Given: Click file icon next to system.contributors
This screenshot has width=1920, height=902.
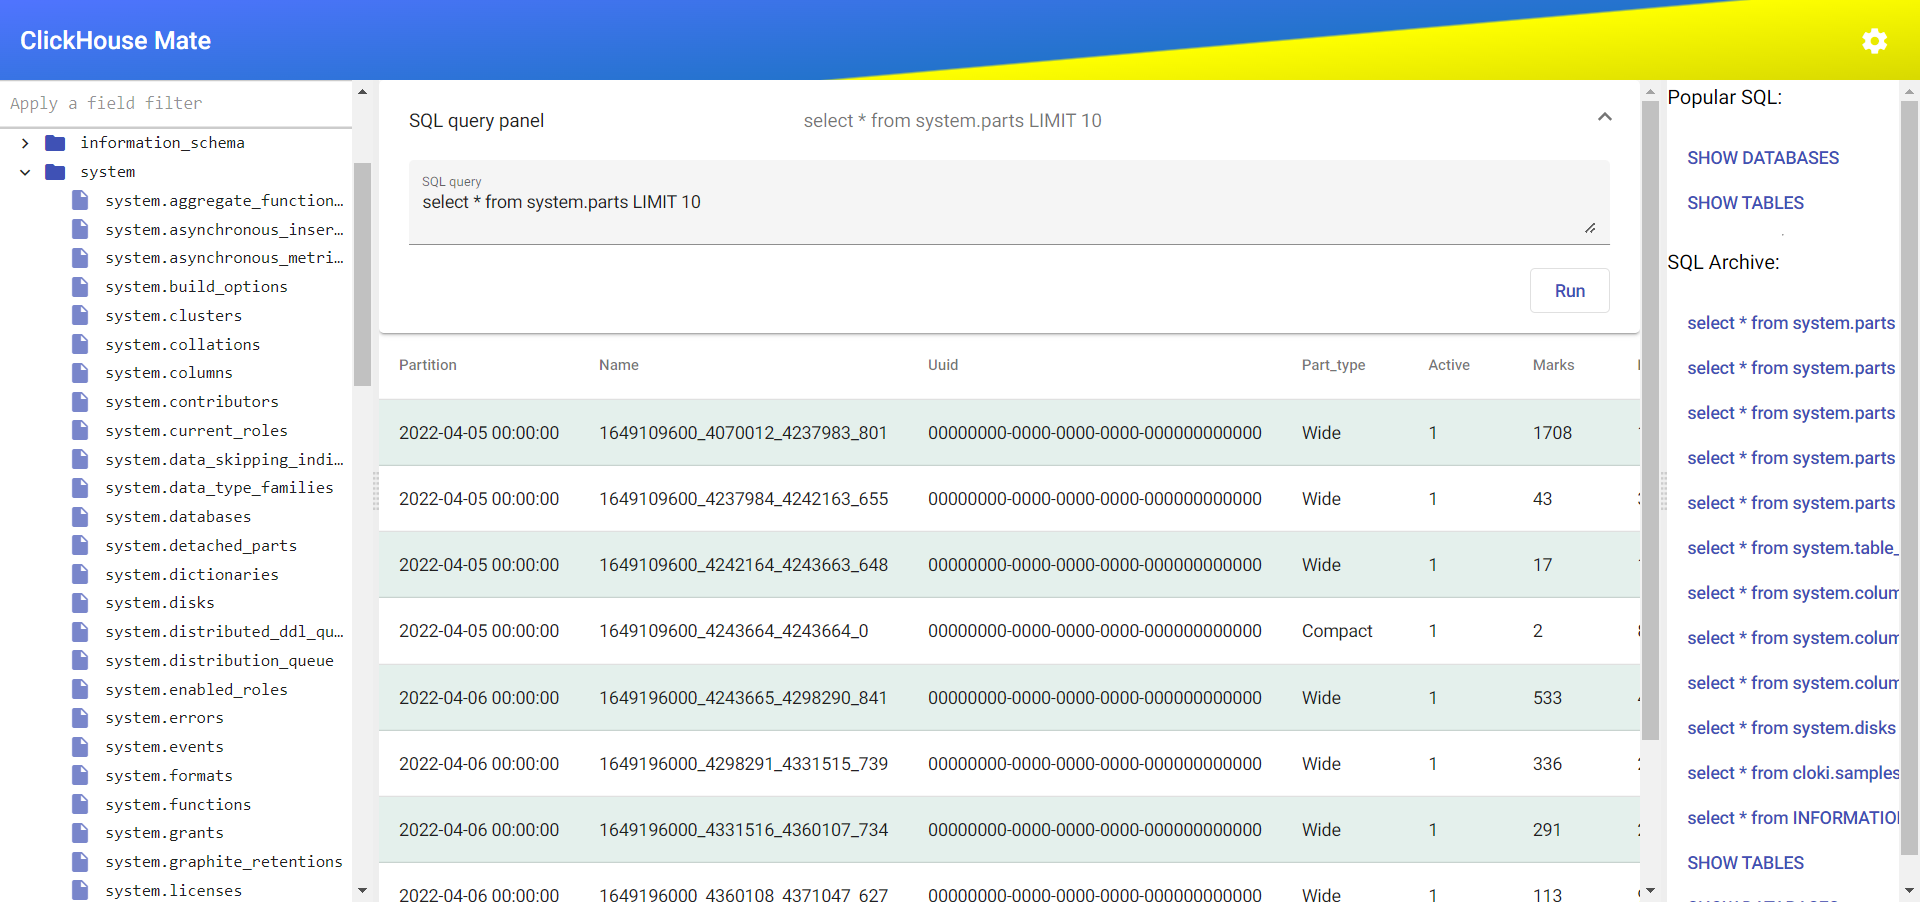Looking at the screenshot, I should tap(80, 402).
